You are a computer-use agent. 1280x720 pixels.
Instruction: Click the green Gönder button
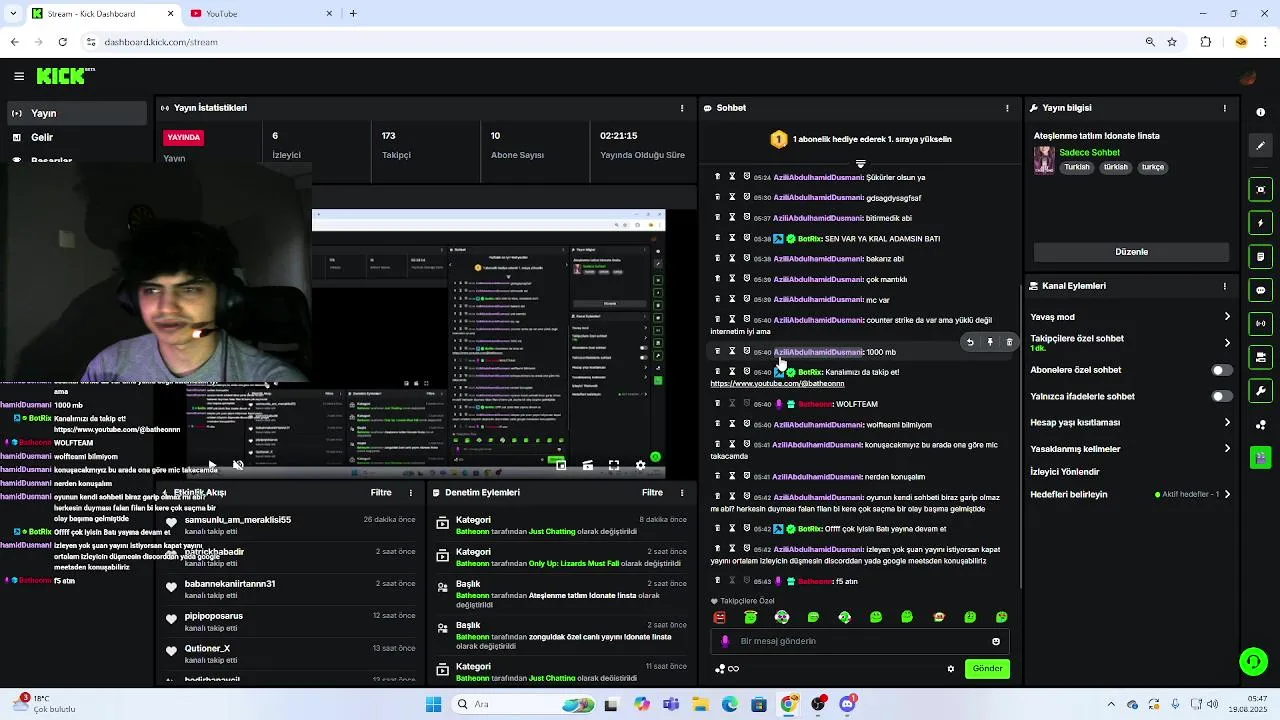coord(987,669)
